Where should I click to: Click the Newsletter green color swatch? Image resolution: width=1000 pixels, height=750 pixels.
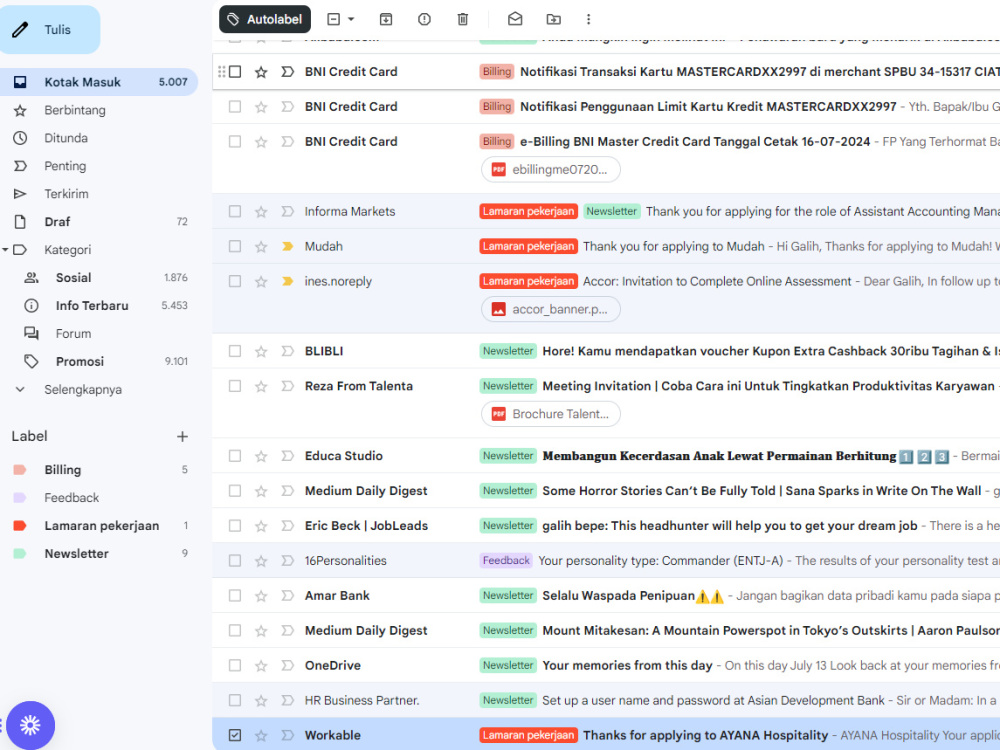tap(20, 554)
